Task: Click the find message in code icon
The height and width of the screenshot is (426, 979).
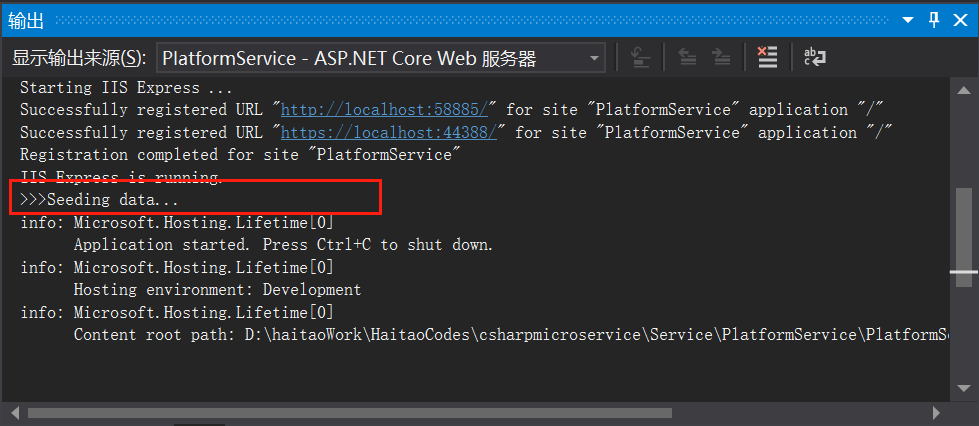Action: [640, 57]
